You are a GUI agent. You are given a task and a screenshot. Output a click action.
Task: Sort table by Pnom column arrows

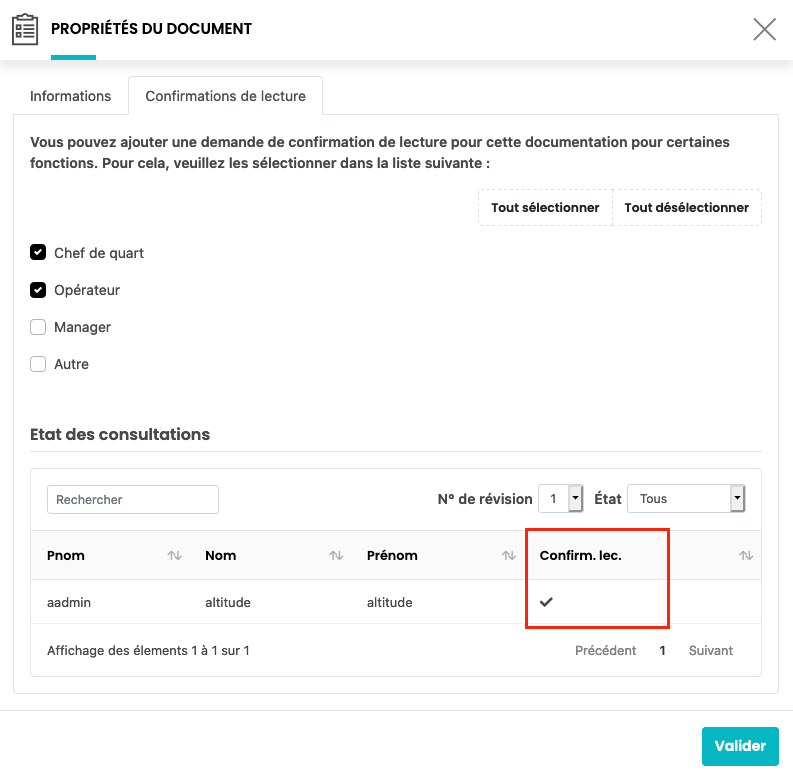175,556
